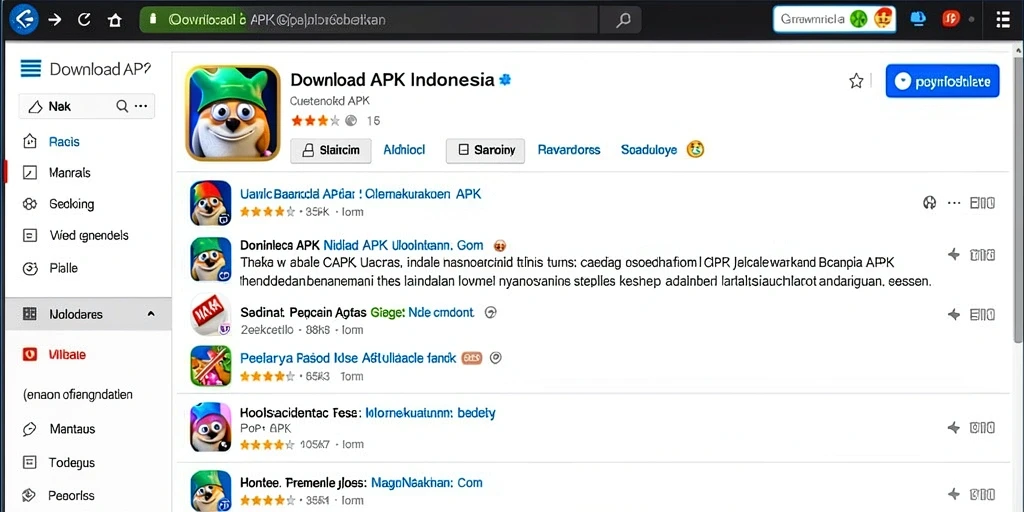The image size is (1024, 512).
Task: Click sparkle icon in Doninleca APK row
Action: click(x=954, y=255)
